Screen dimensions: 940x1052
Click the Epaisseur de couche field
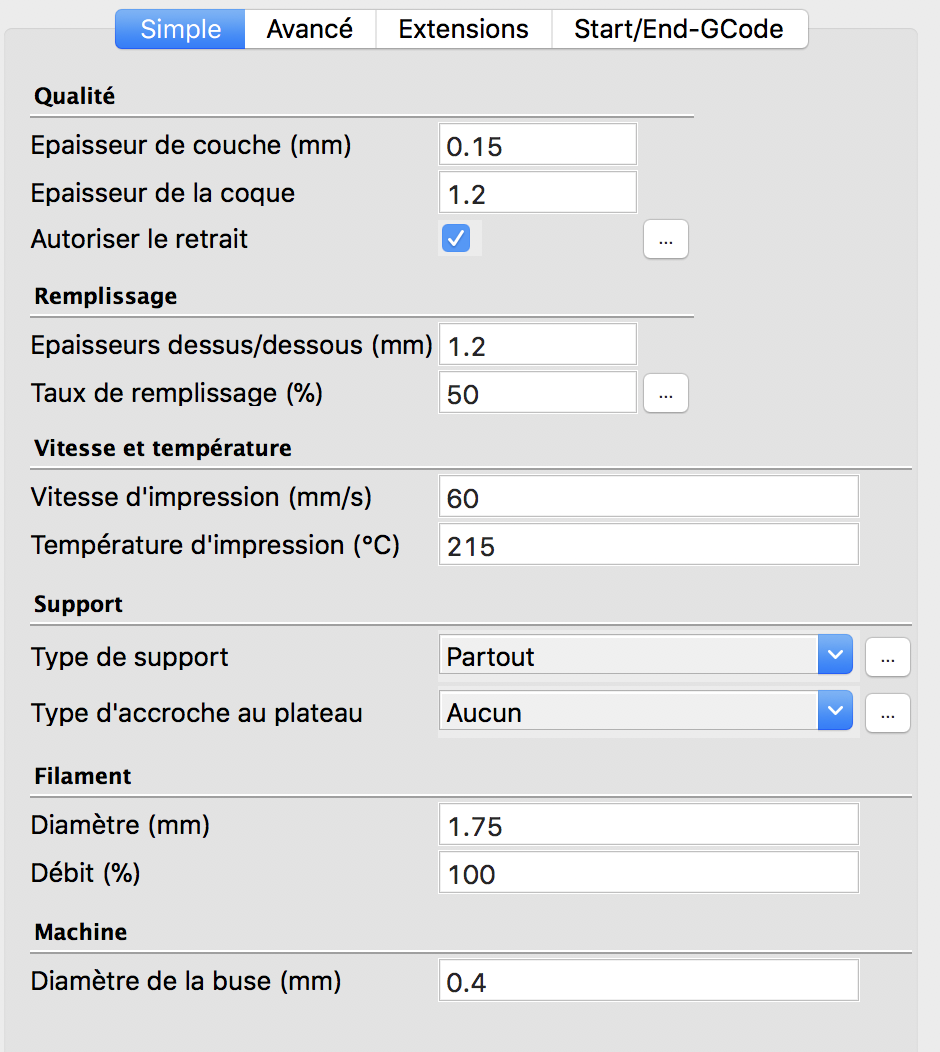[537, 144]
